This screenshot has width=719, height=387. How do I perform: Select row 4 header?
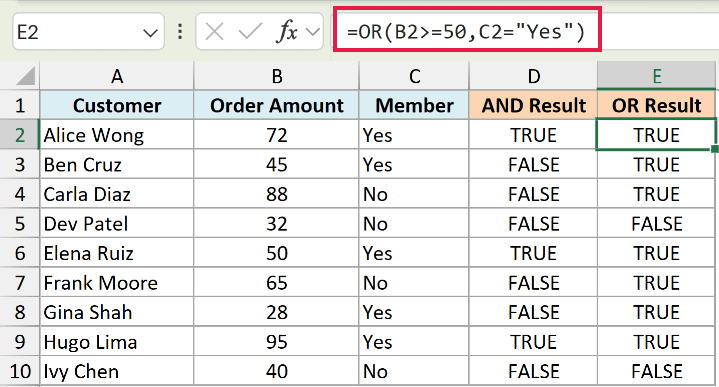pyautogui.click(x=20, y=194)
